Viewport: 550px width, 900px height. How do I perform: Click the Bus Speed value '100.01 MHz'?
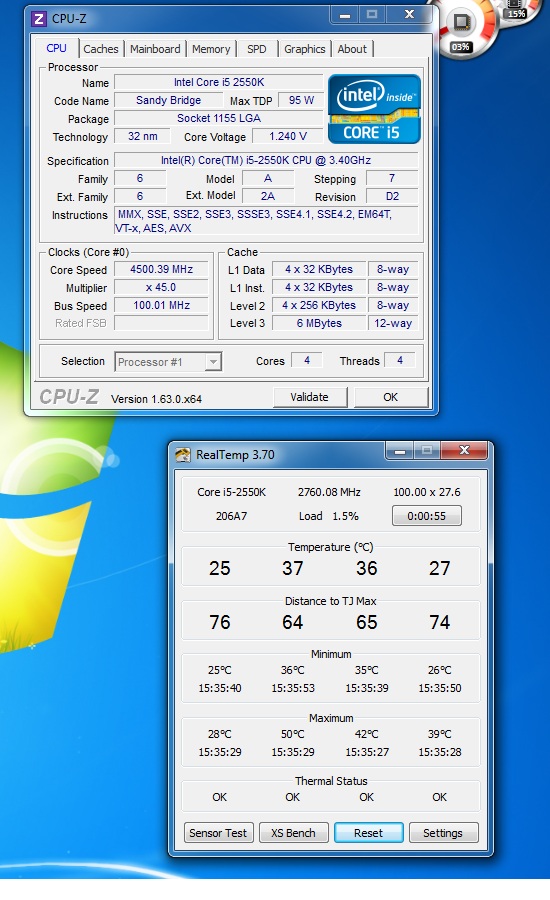pos(161,305)
